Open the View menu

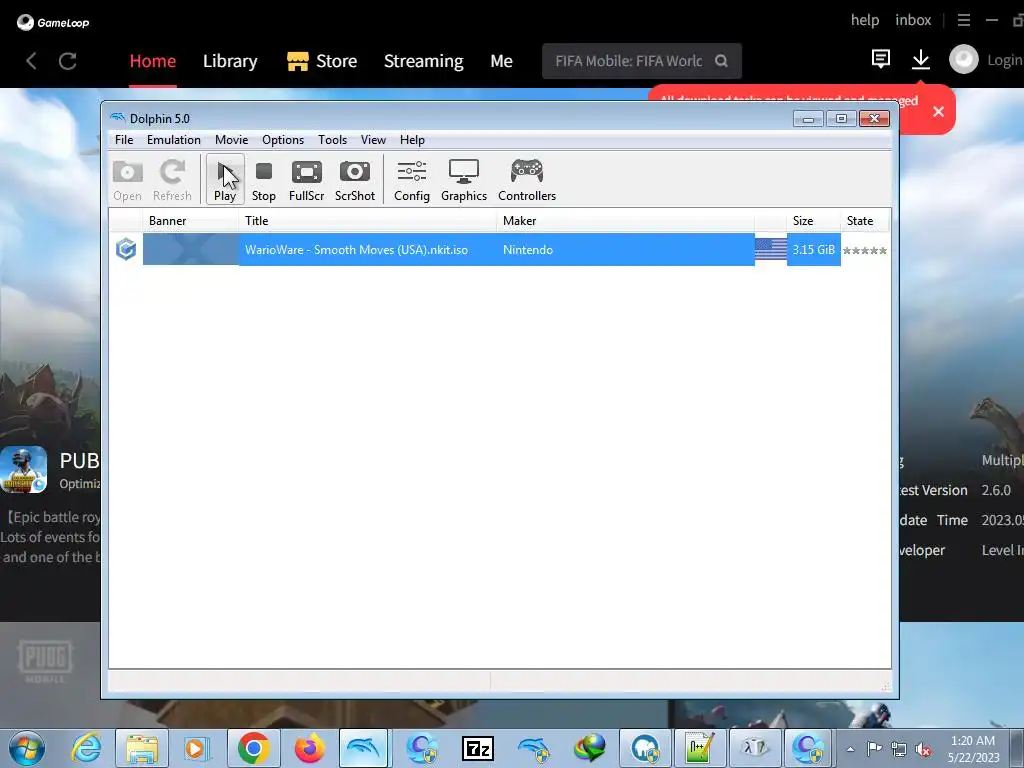click(x=373, y=140)
